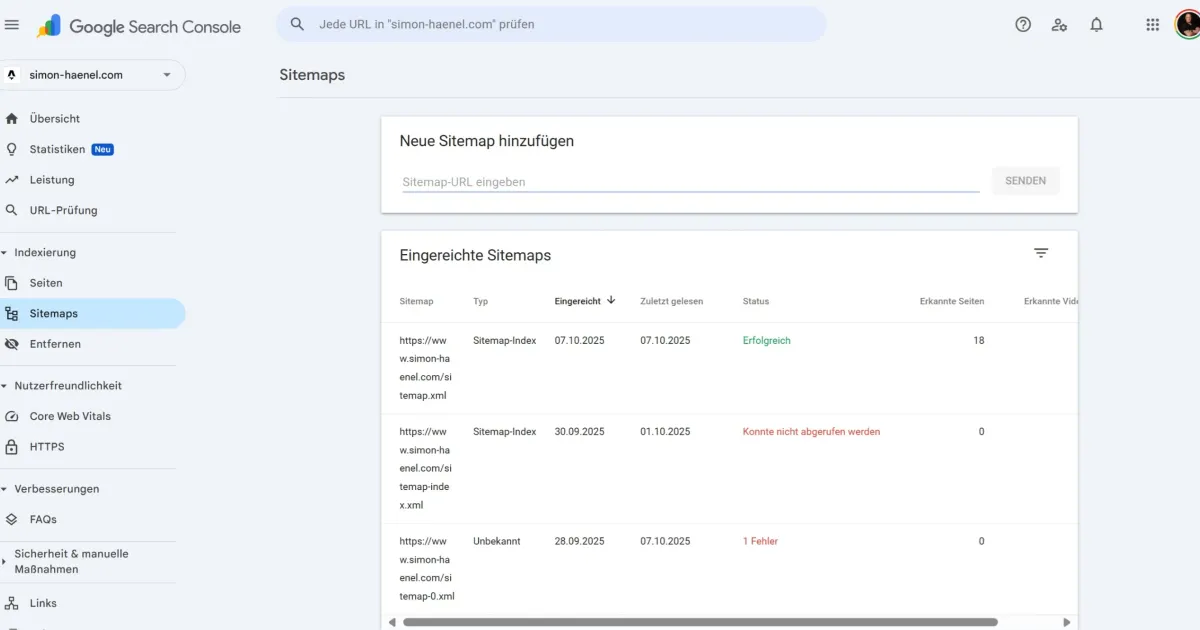The width and height of the screenshot is (1200, 630).
Task: Click the Leistung trend line icon
Action: point(12,180)
